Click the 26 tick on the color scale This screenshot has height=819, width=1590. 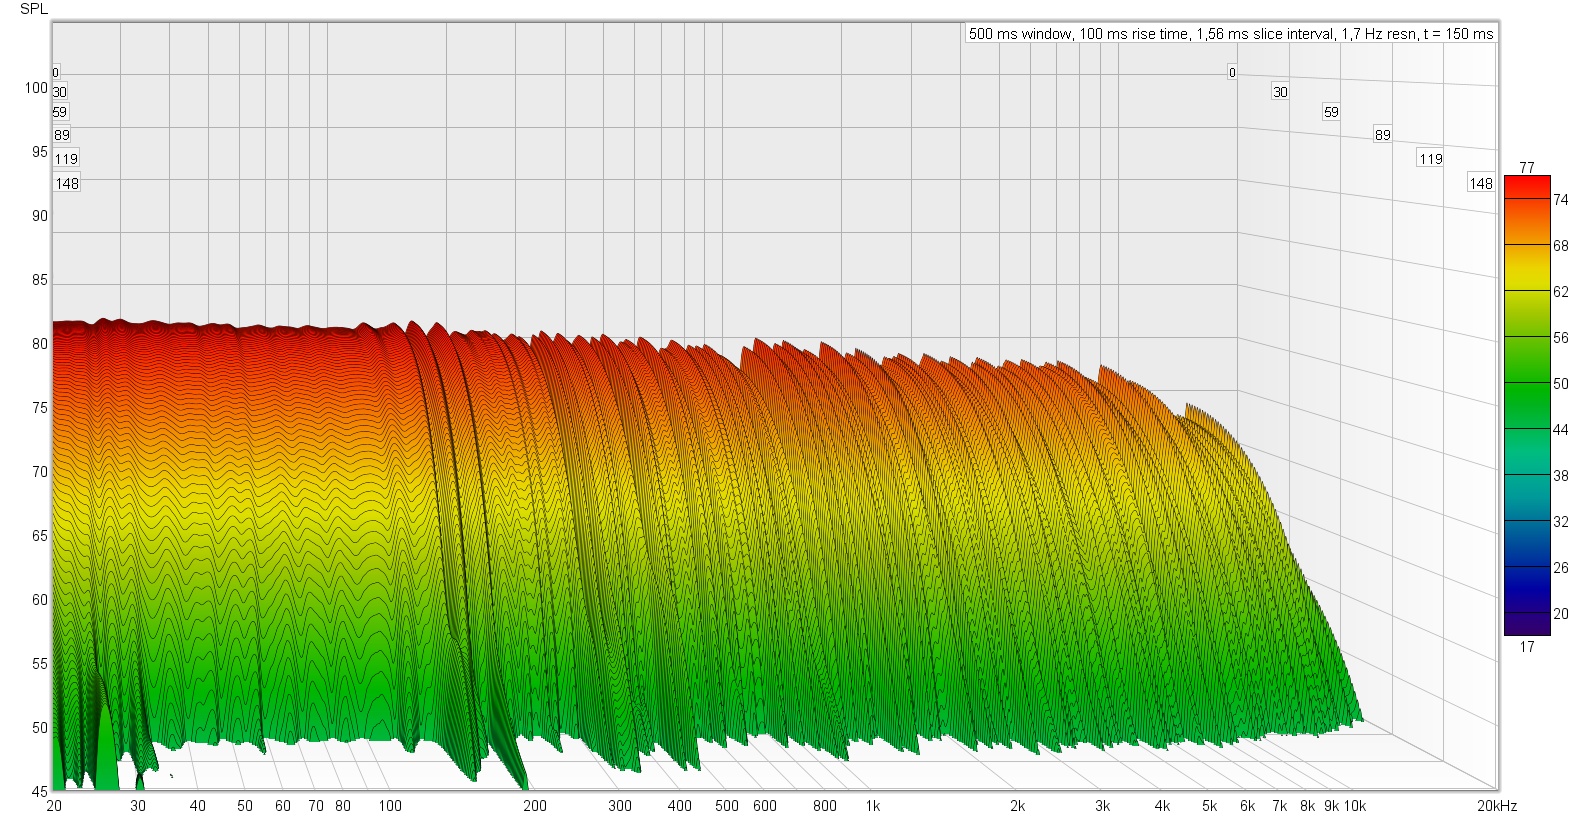[x=1561, y=568]
